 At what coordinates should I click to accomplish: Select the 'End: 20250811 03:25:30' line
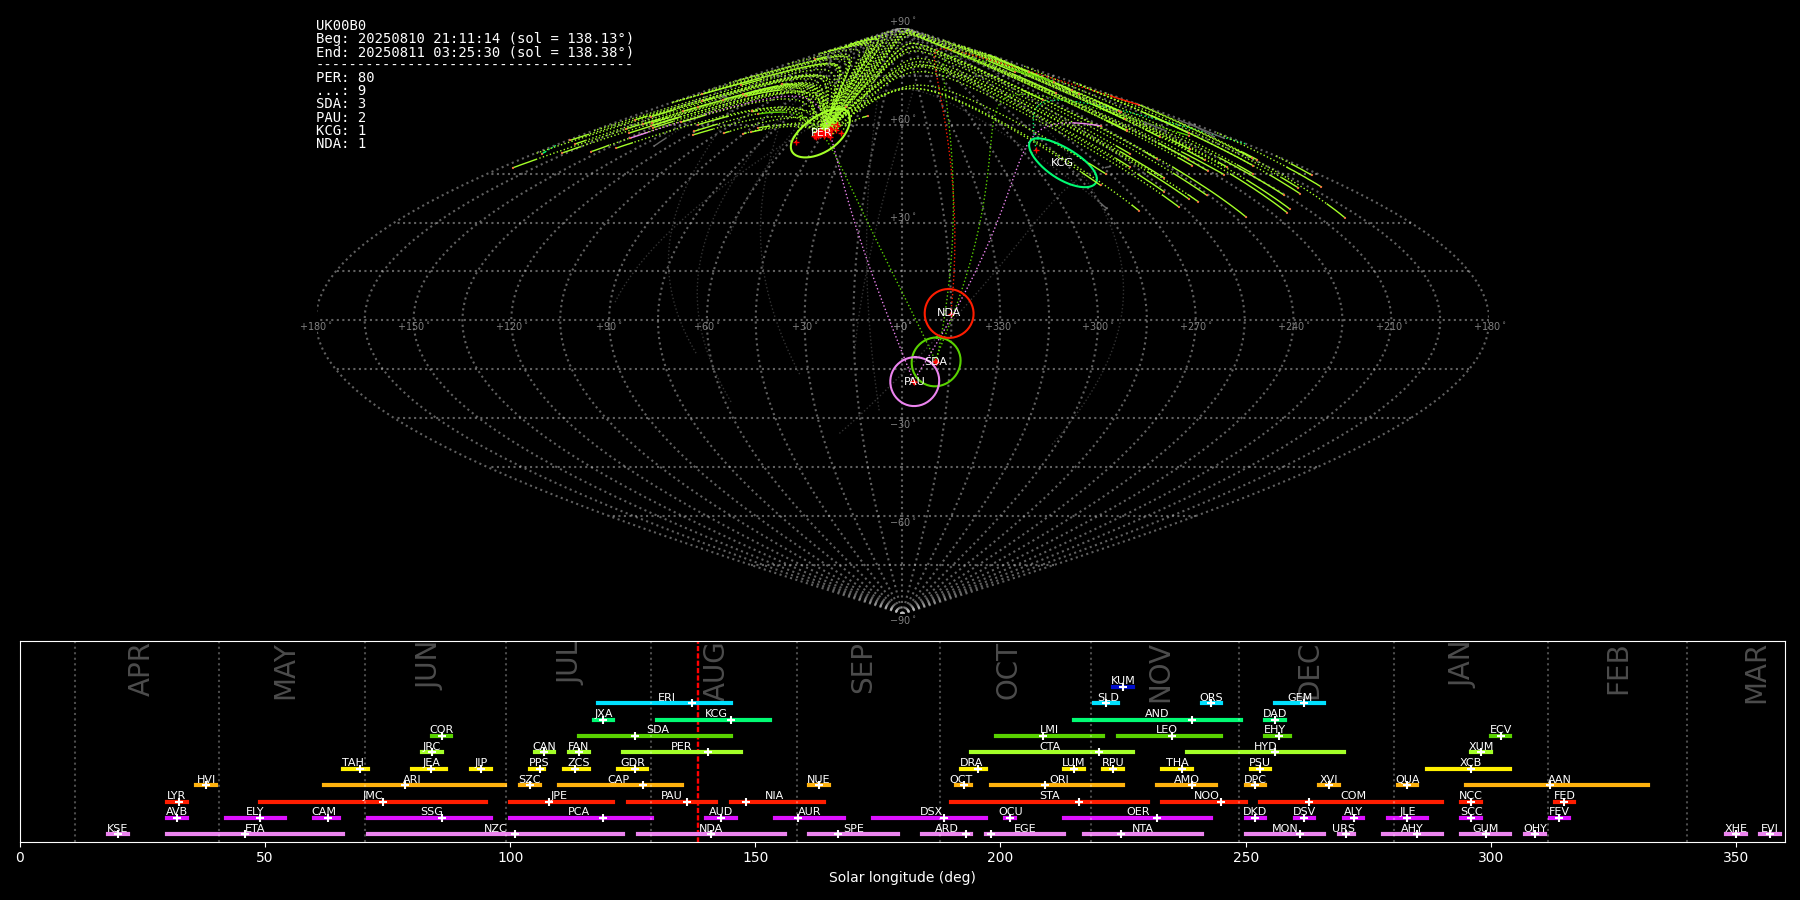pos(475,52)
